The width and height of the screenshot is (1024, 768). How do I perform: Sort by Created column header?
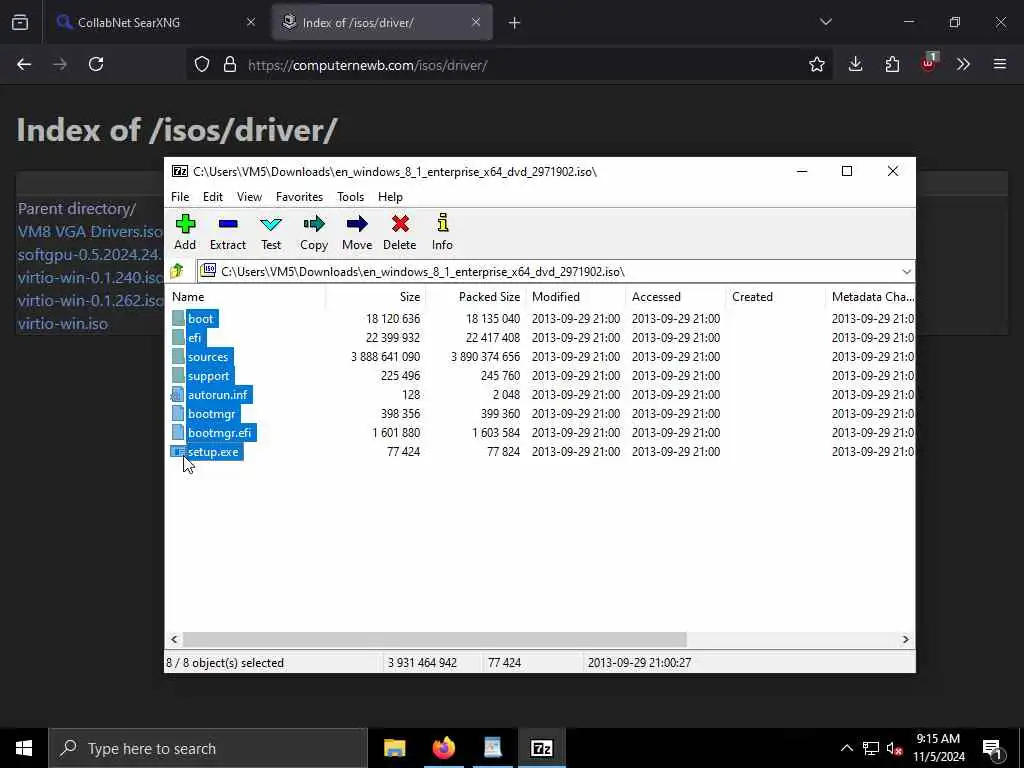tap(775, 296)
